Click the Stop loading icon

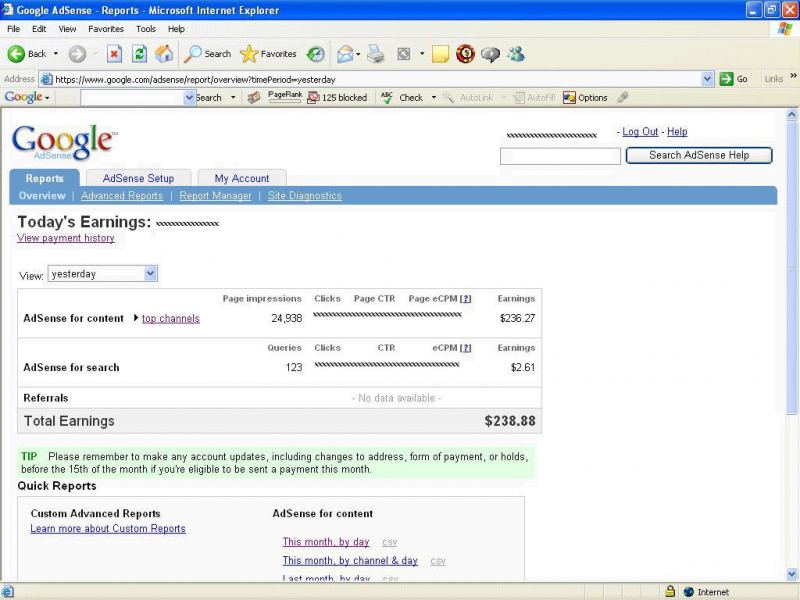tap(114, 54)
